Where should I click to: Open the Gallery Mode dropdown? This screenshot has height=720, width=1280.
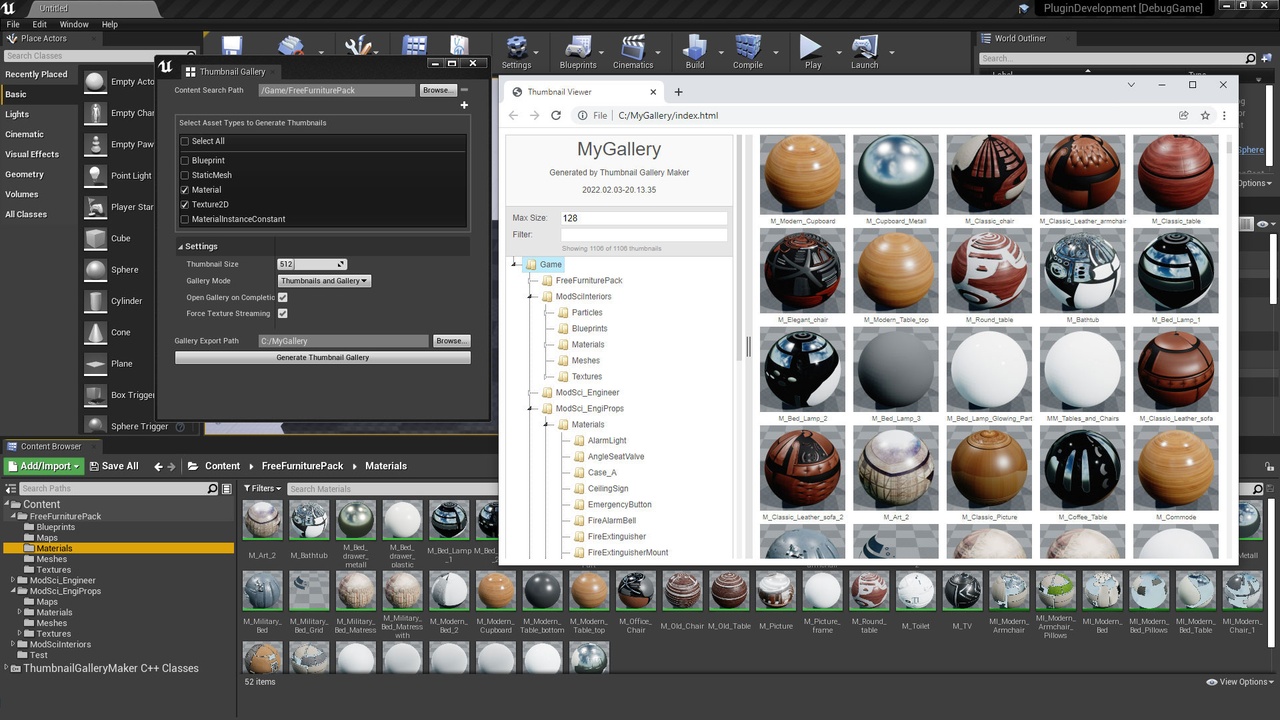[324, 281]
